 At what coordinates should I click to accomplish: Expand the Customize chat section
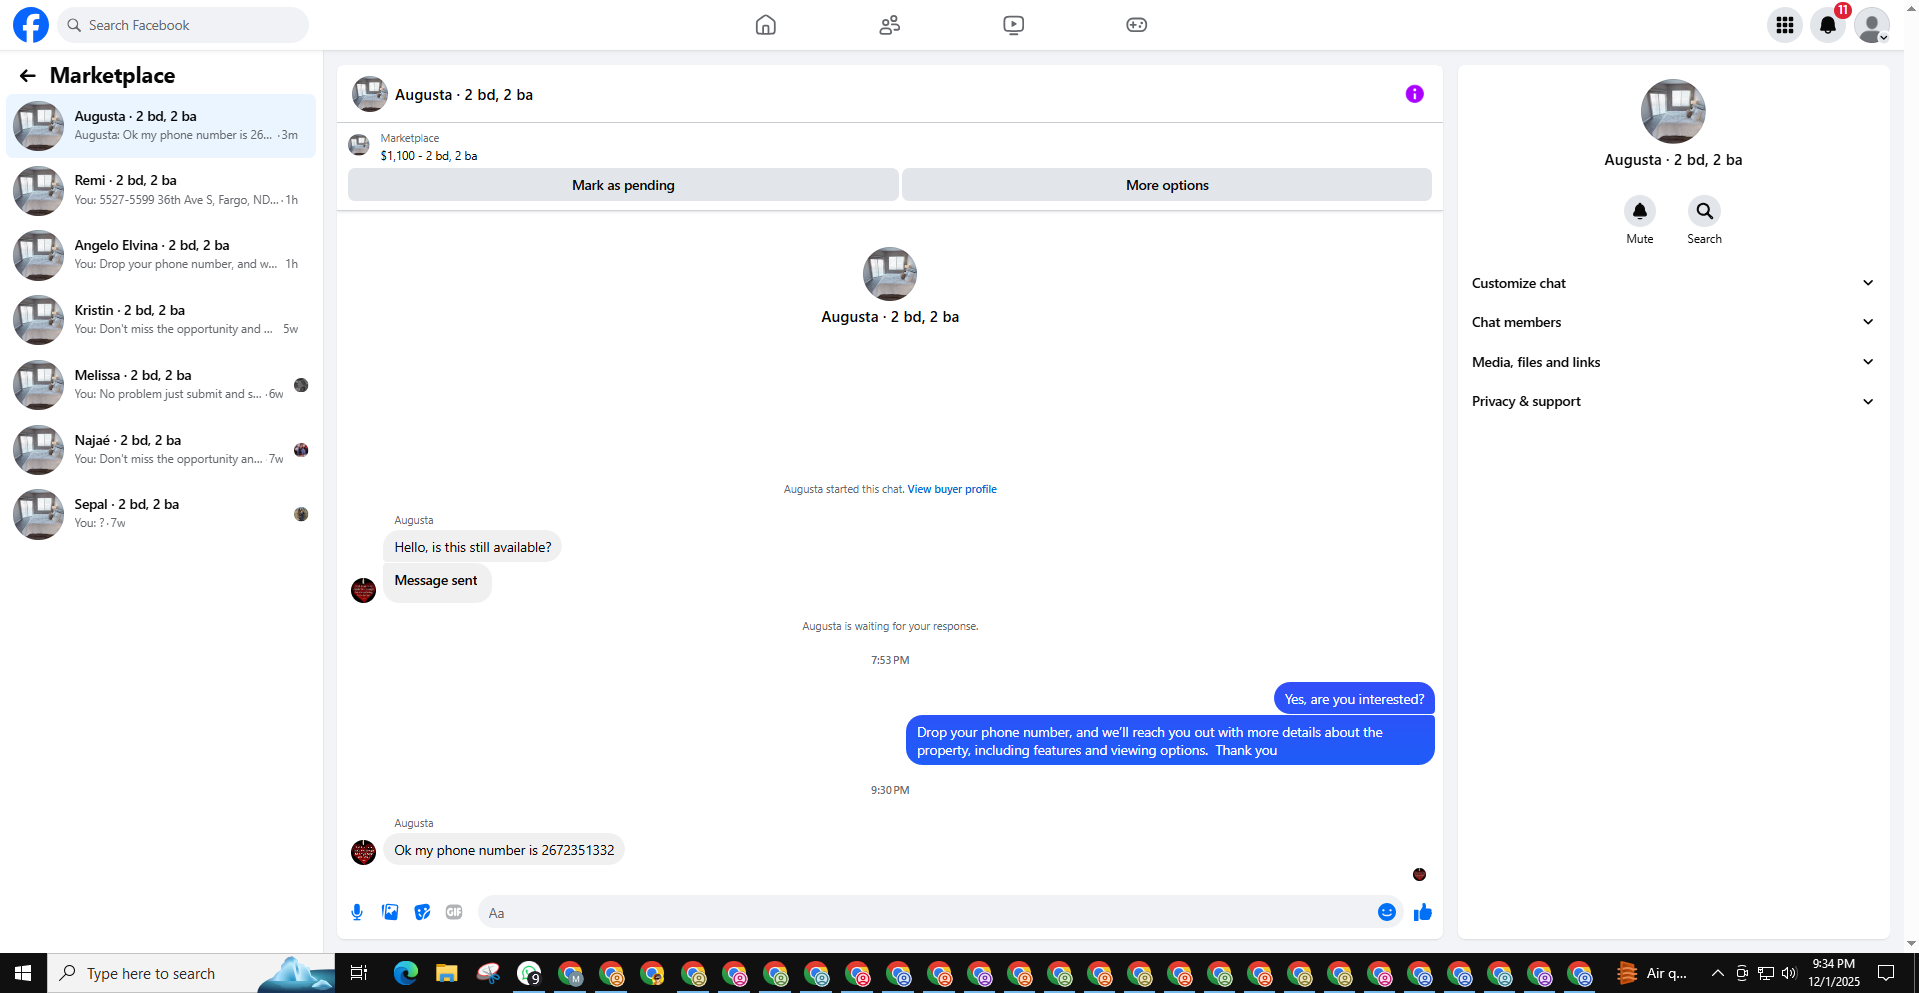[x=1673, y=283]
